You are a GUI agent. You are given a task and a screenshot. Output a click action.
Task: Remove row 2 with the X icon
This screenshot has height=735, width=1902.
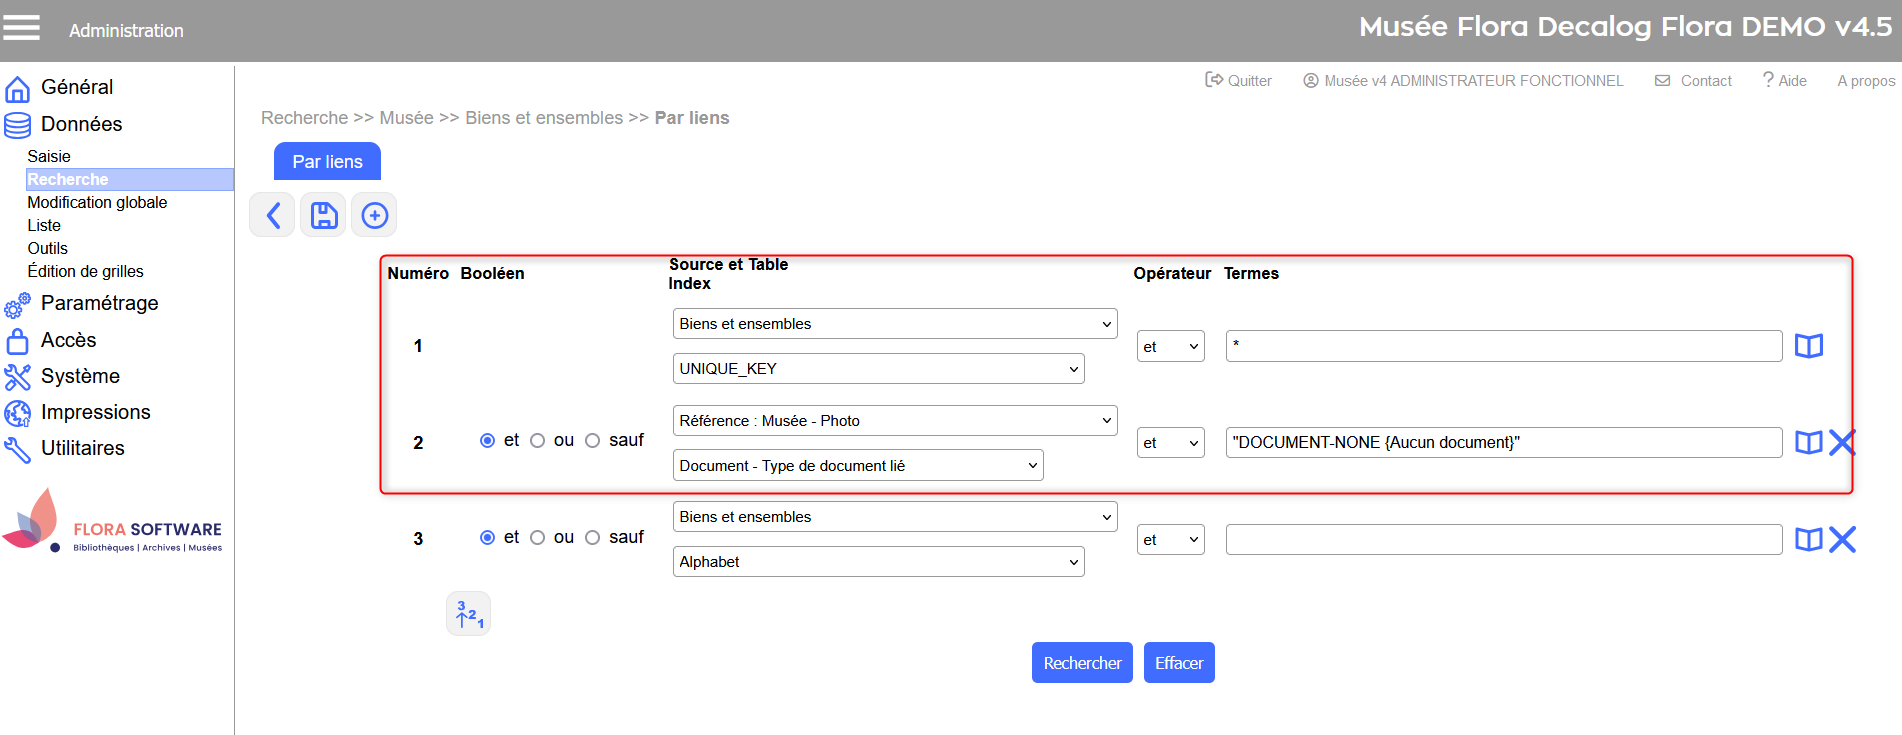tap(1842, 442)
